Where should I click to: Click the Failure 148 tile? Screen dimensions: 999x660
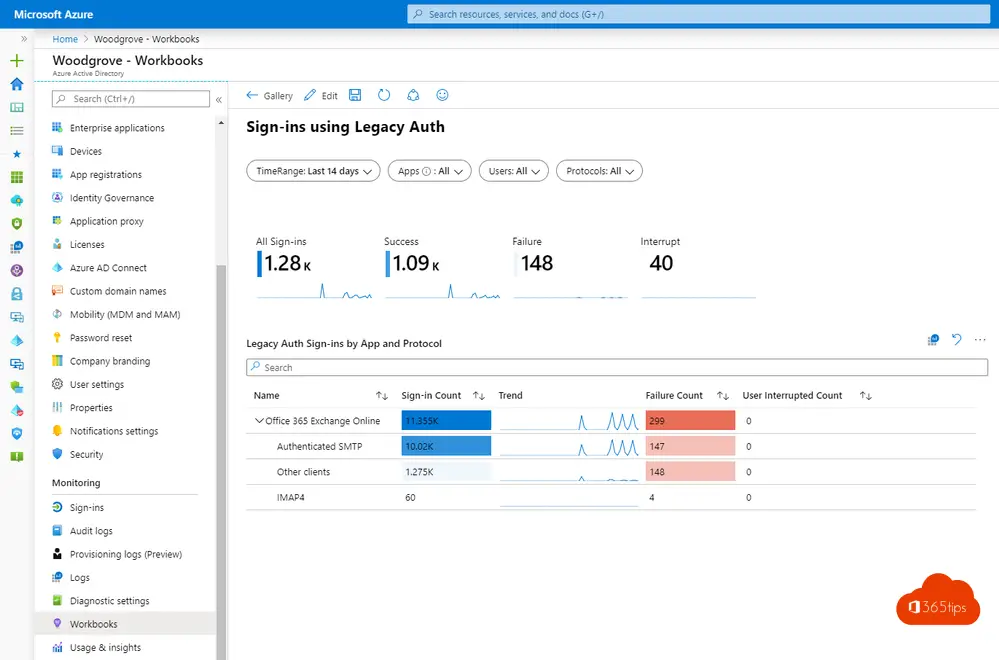(571, 268)
